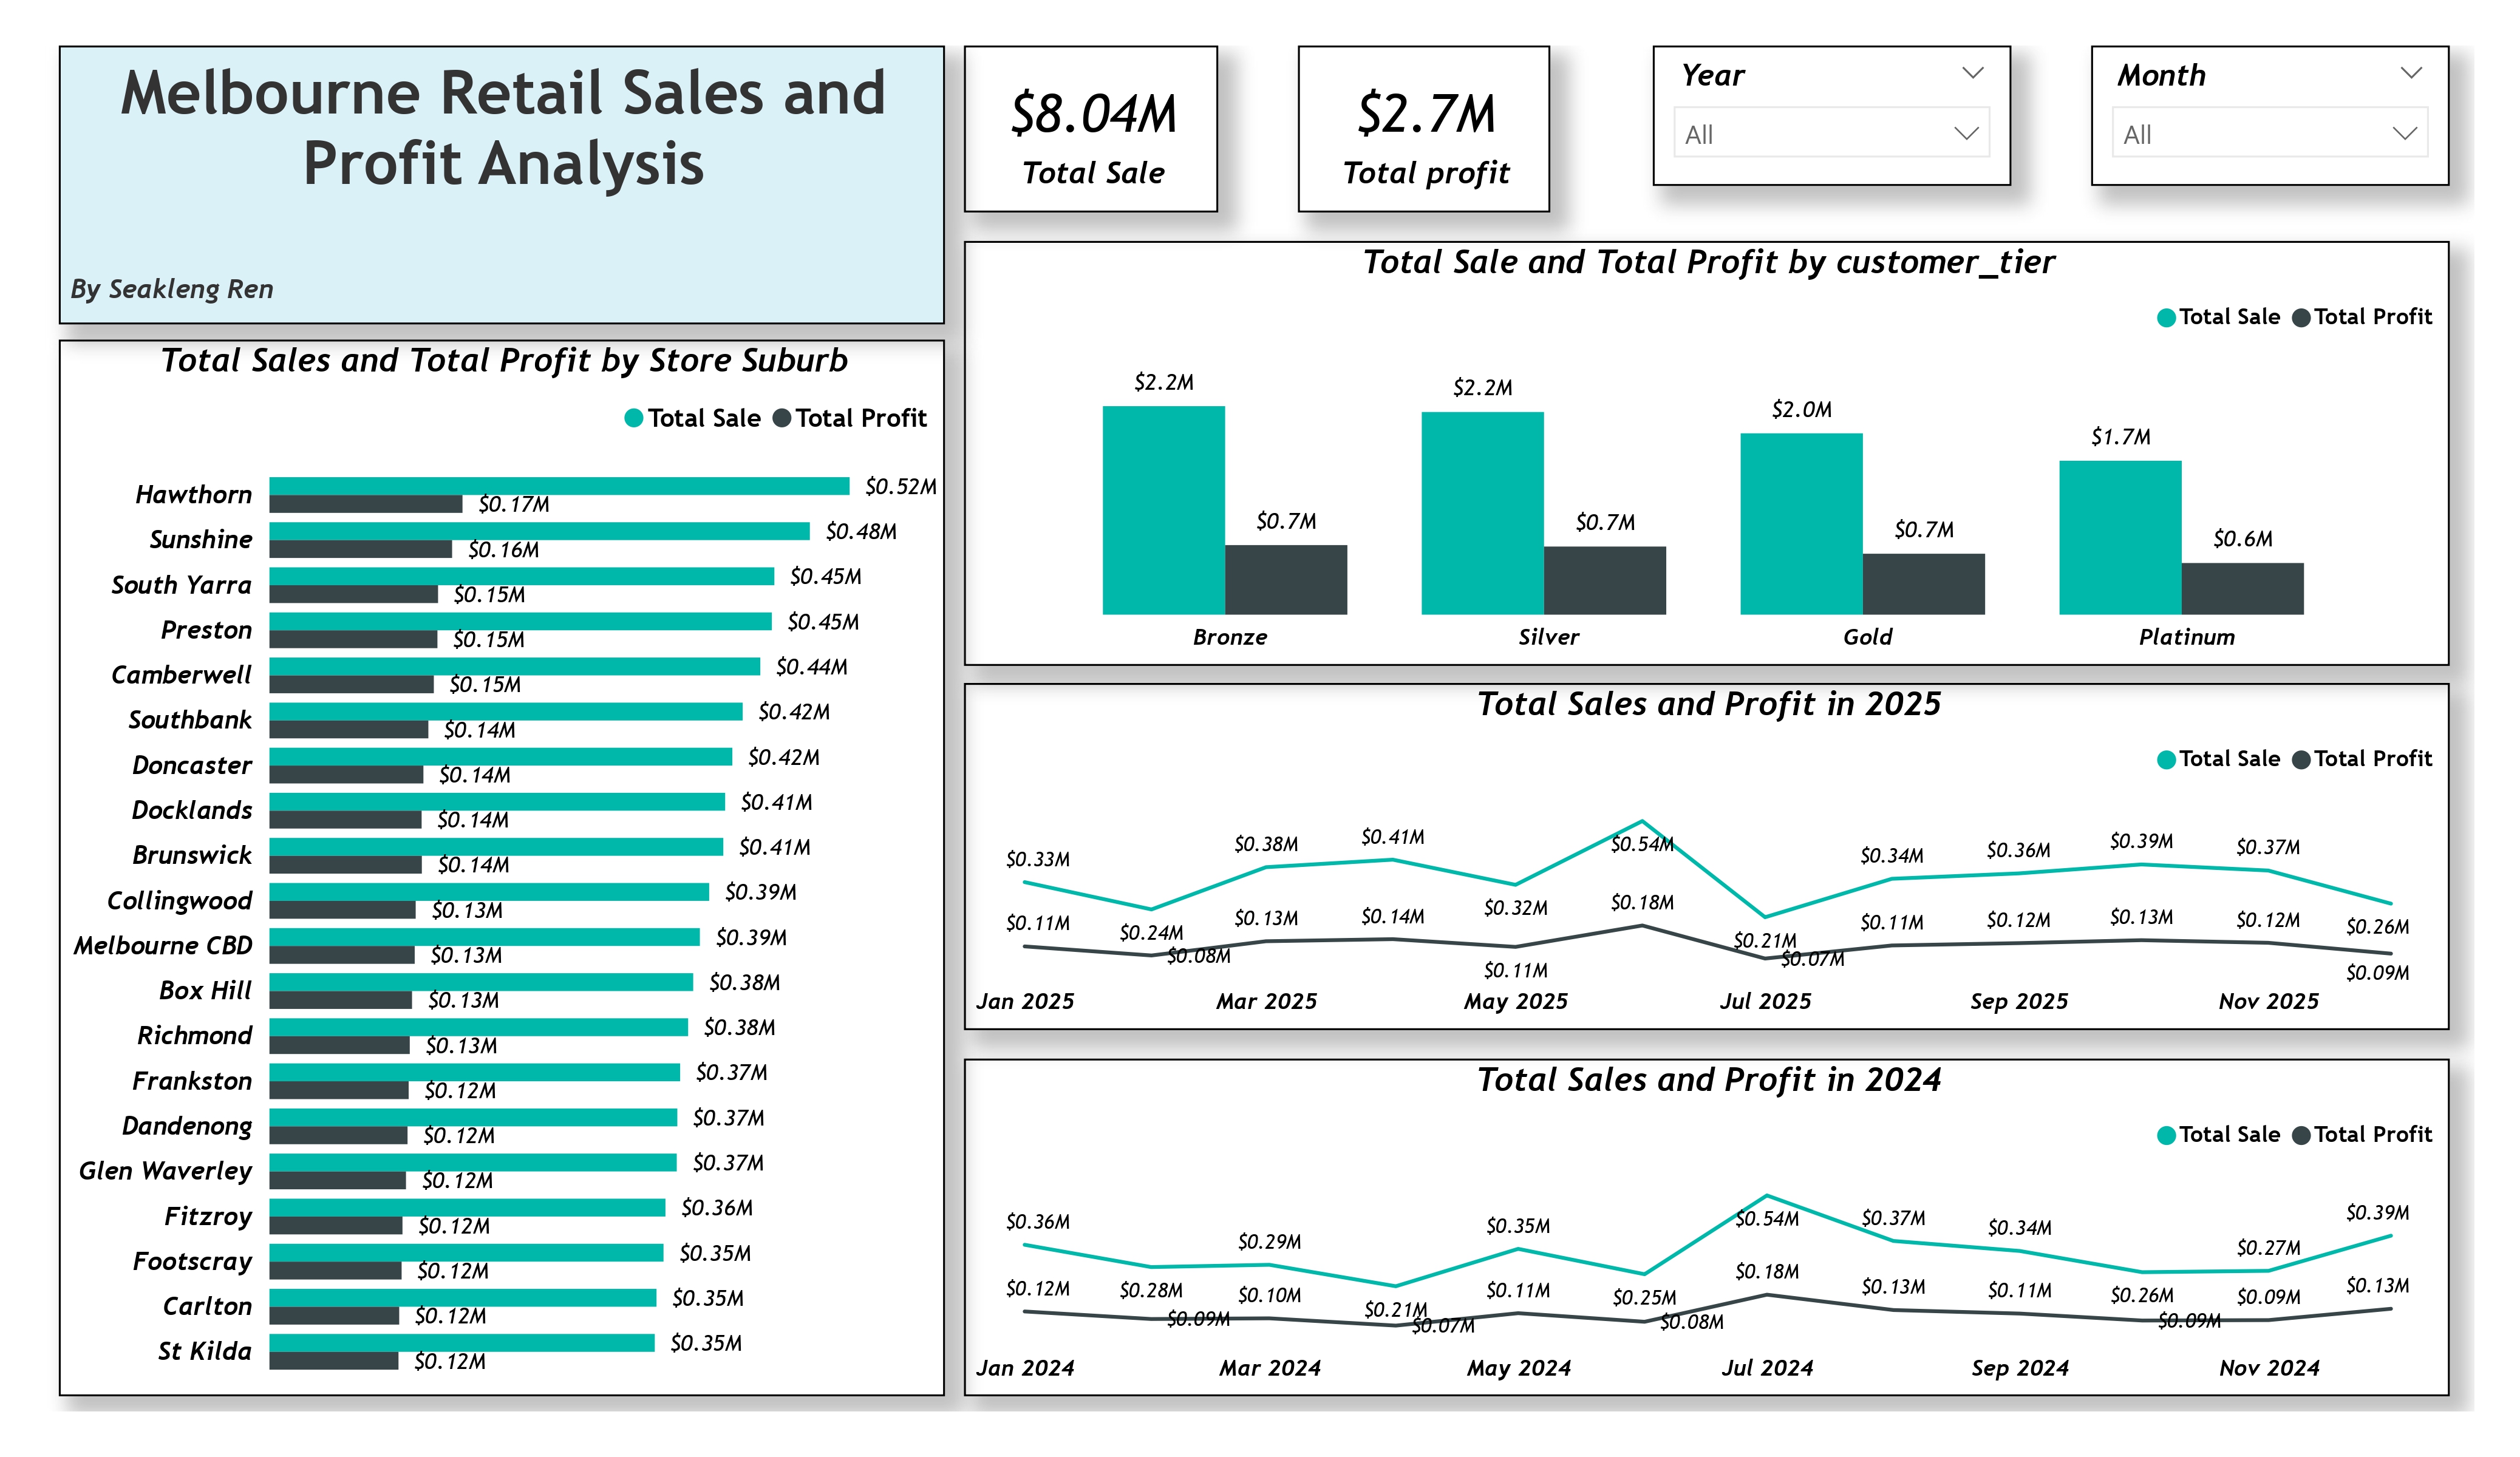2520x1457 pixels.
Task: Click Docklands' $0.41M sales value label
Action: 776,802
